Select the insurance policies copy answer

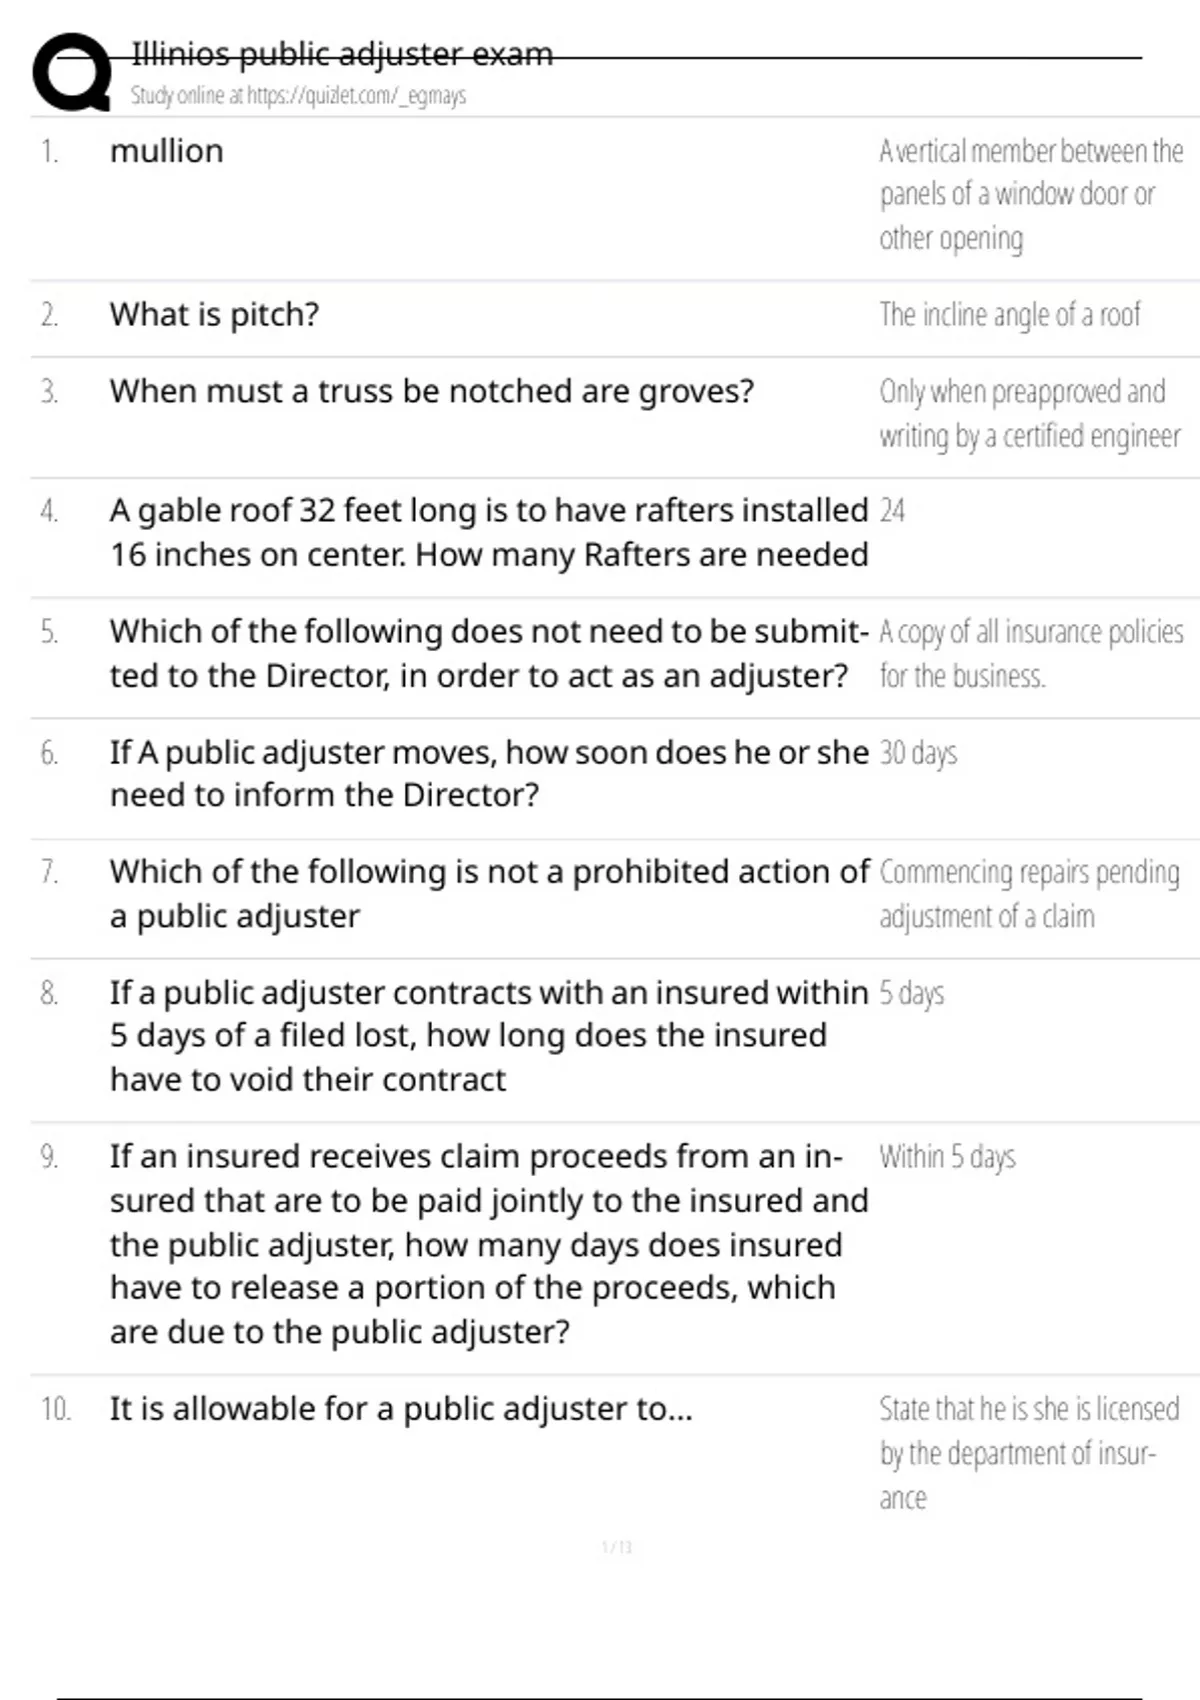(x=1030, y=653)
